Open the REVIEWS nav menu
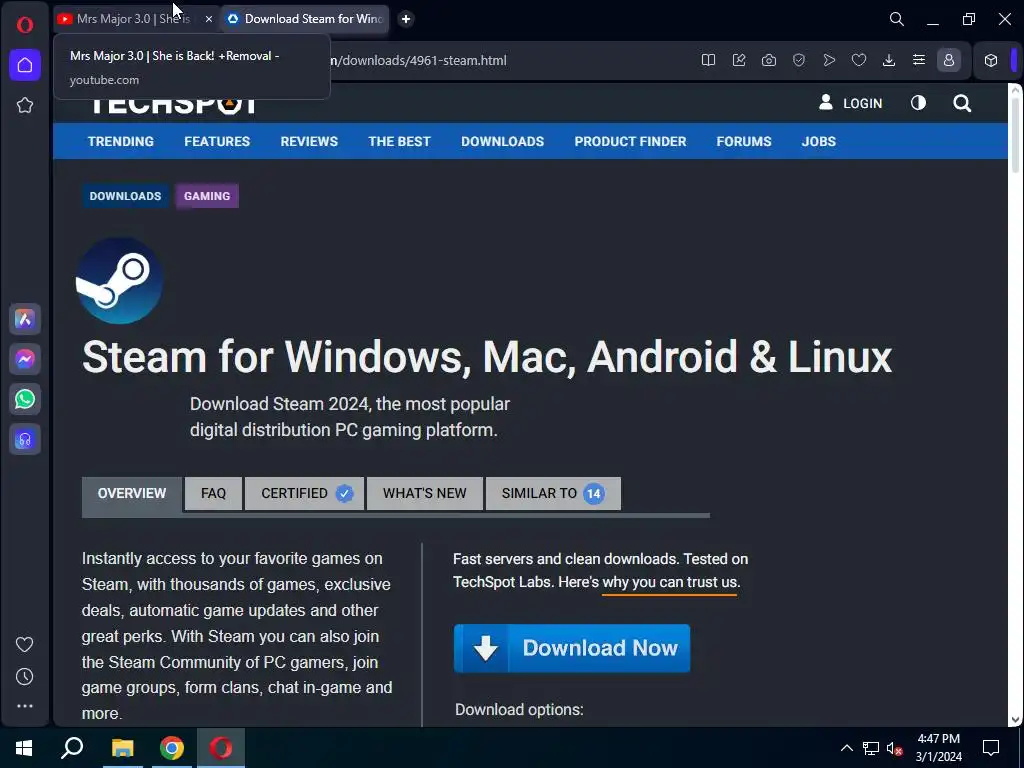 click(x=309, y=141)
